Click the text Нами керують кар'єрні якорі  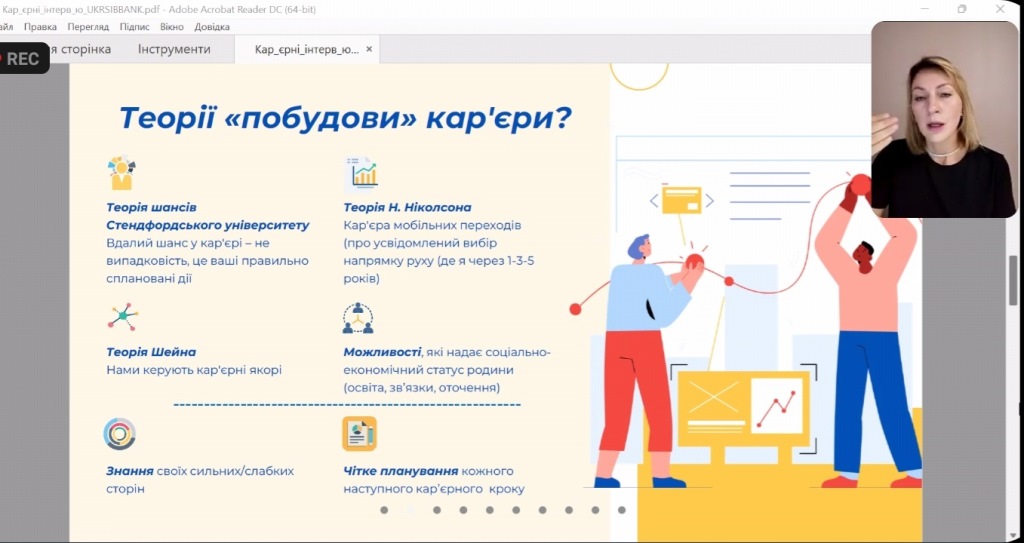194,370
